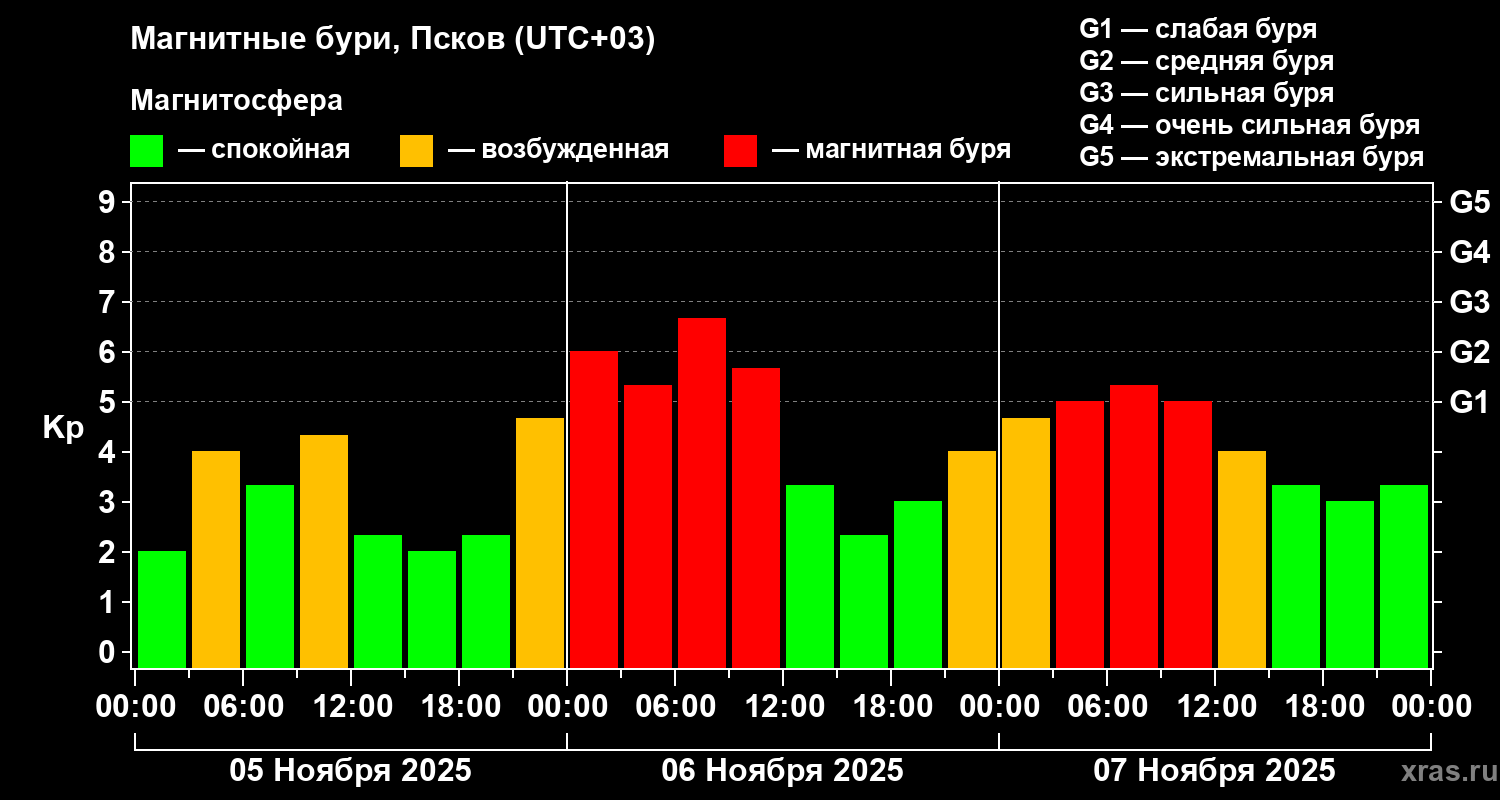Select the tallest red bar on 07 November
This screenshot has height=800, width=1500.
tap(1134, 526)
